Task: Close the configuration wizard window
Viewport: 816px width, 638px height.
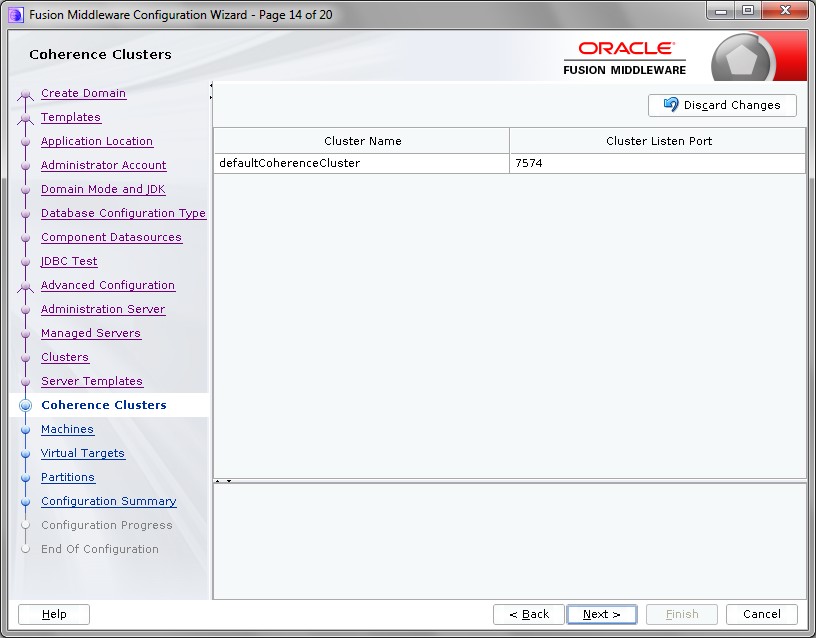Action: [x=785, y=10]
